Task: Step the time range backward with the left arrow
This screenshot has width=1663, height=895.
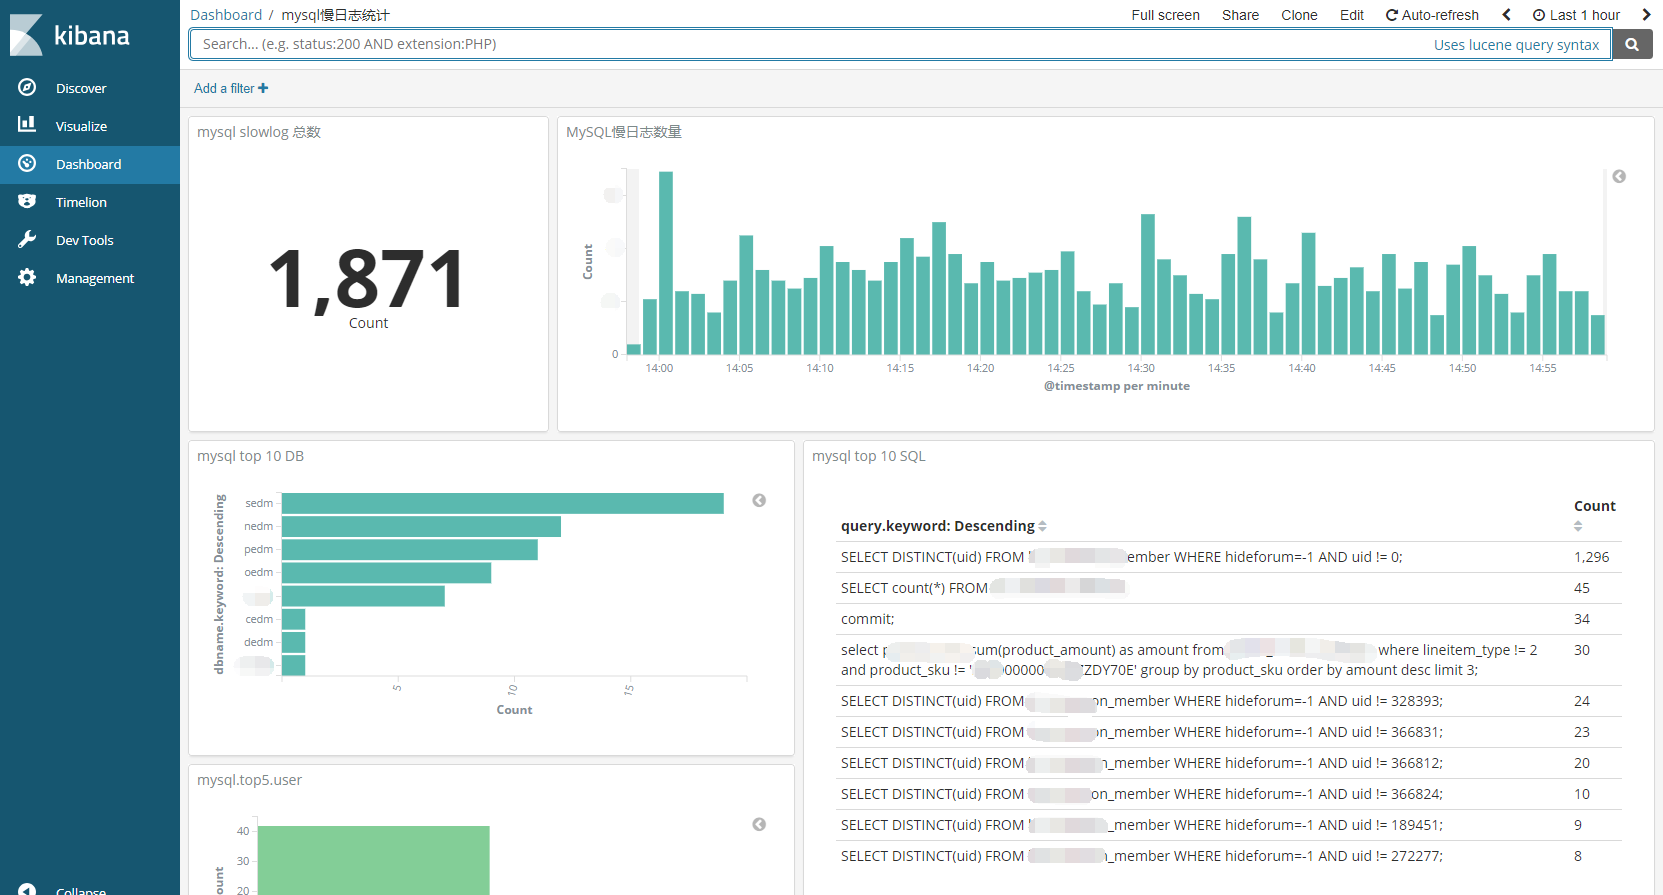Action: pos(1506,15)
